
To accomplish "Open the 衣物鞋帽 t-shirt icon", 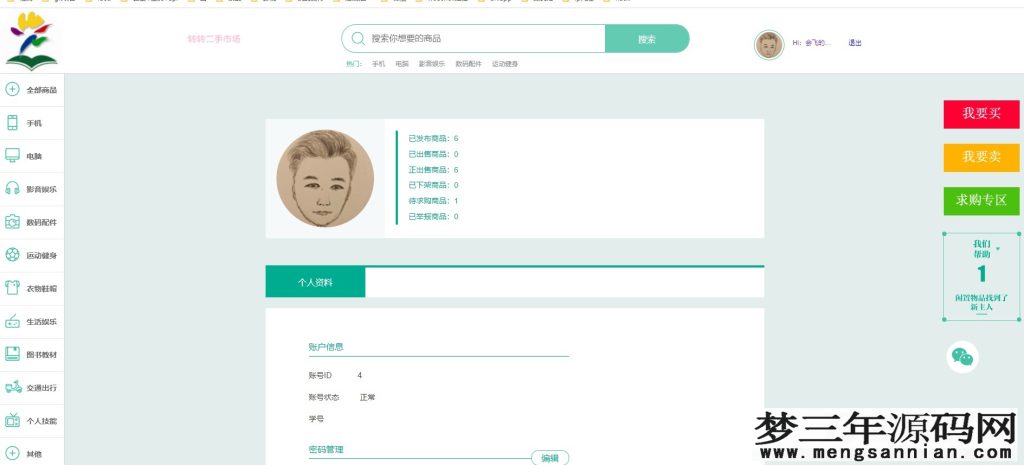I will pos(12,288).
